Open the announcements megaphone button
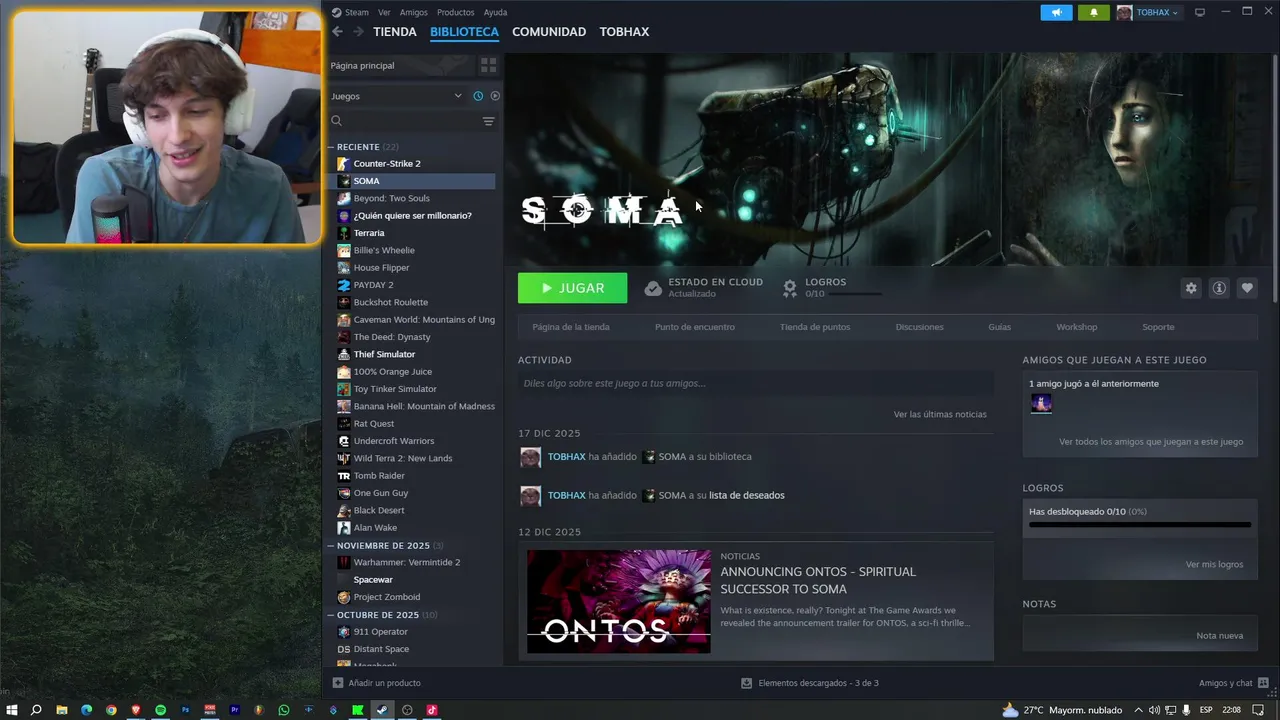The width and height of the screenshot is (1280, 720). (1056, 12)
